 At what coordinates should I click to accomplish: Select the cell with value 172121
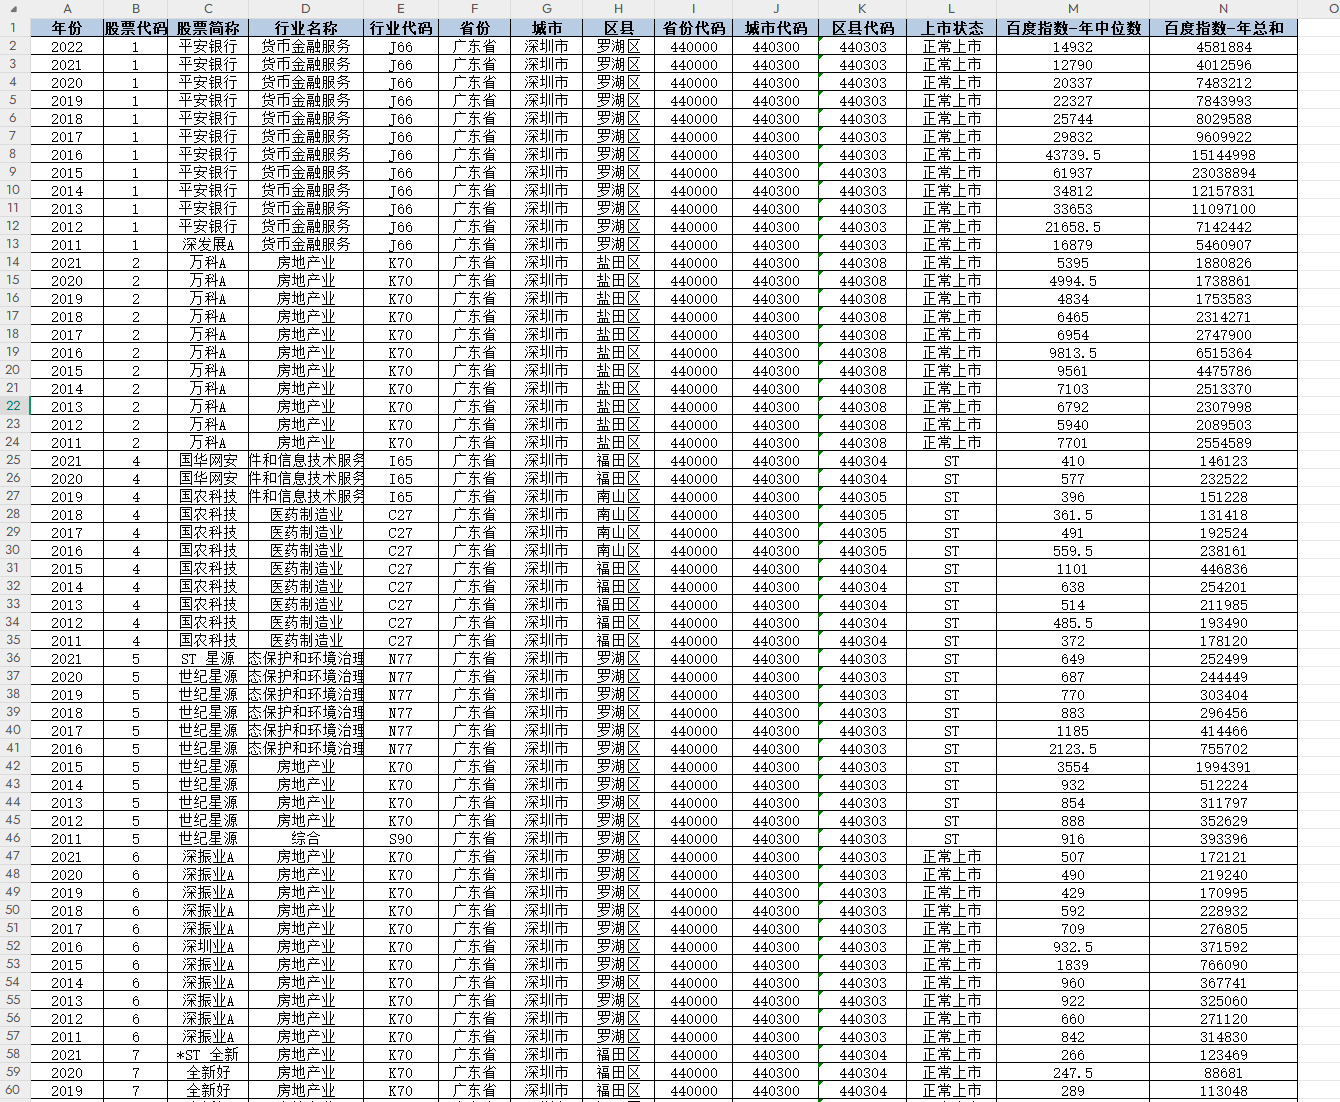point(1223,857)
